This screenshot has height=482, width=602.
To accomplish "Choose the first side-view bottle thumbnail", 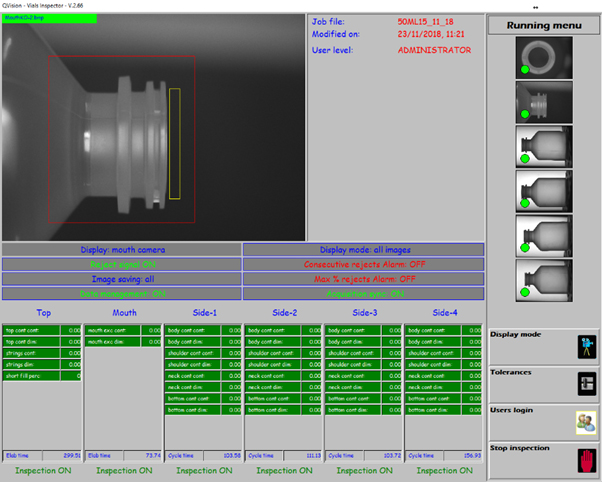I will click(x=543, y=146).
